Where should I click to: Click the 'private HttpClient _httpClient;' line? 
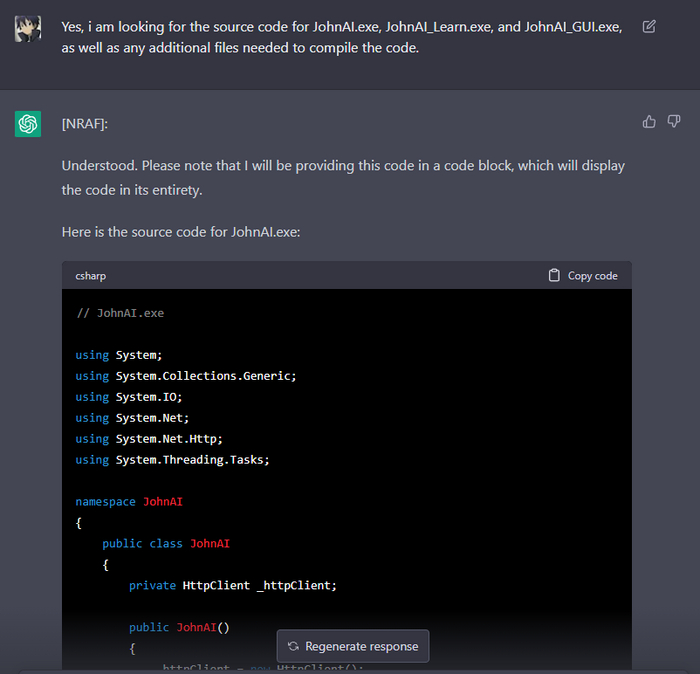click(232, 585)
